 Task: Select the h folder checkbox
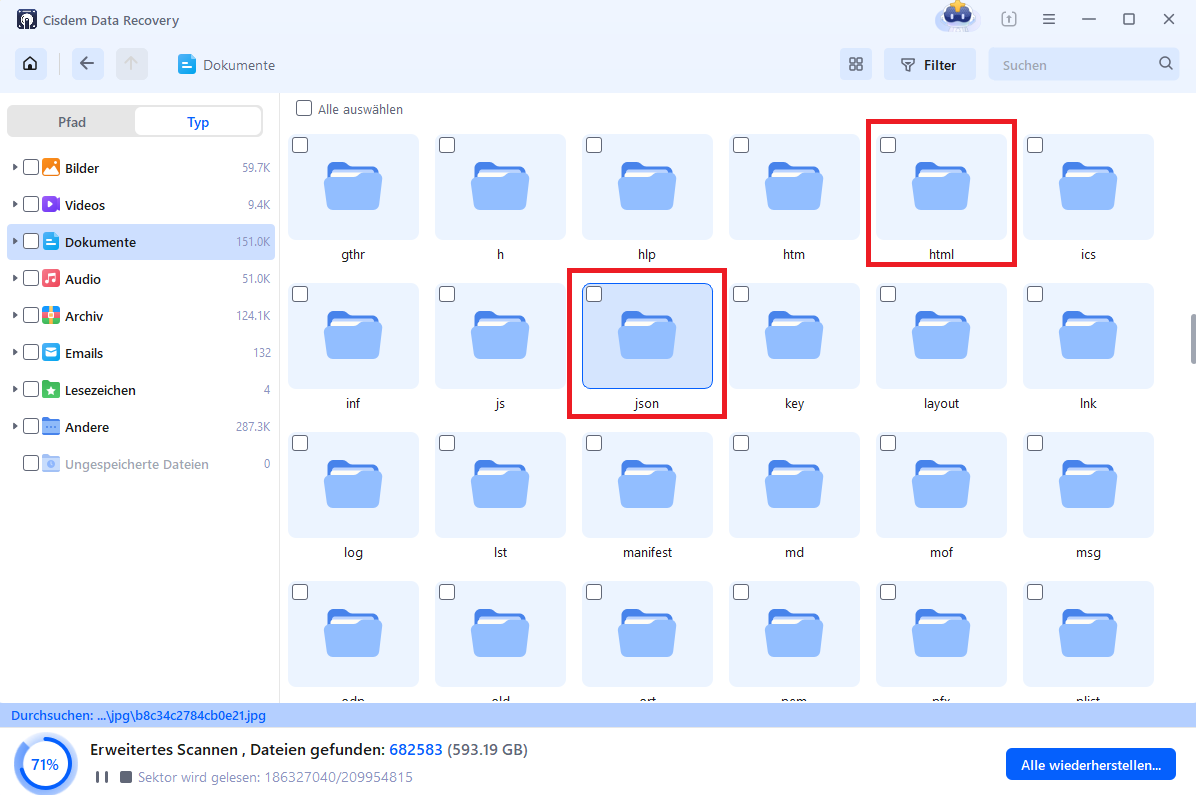coord(447,145)
